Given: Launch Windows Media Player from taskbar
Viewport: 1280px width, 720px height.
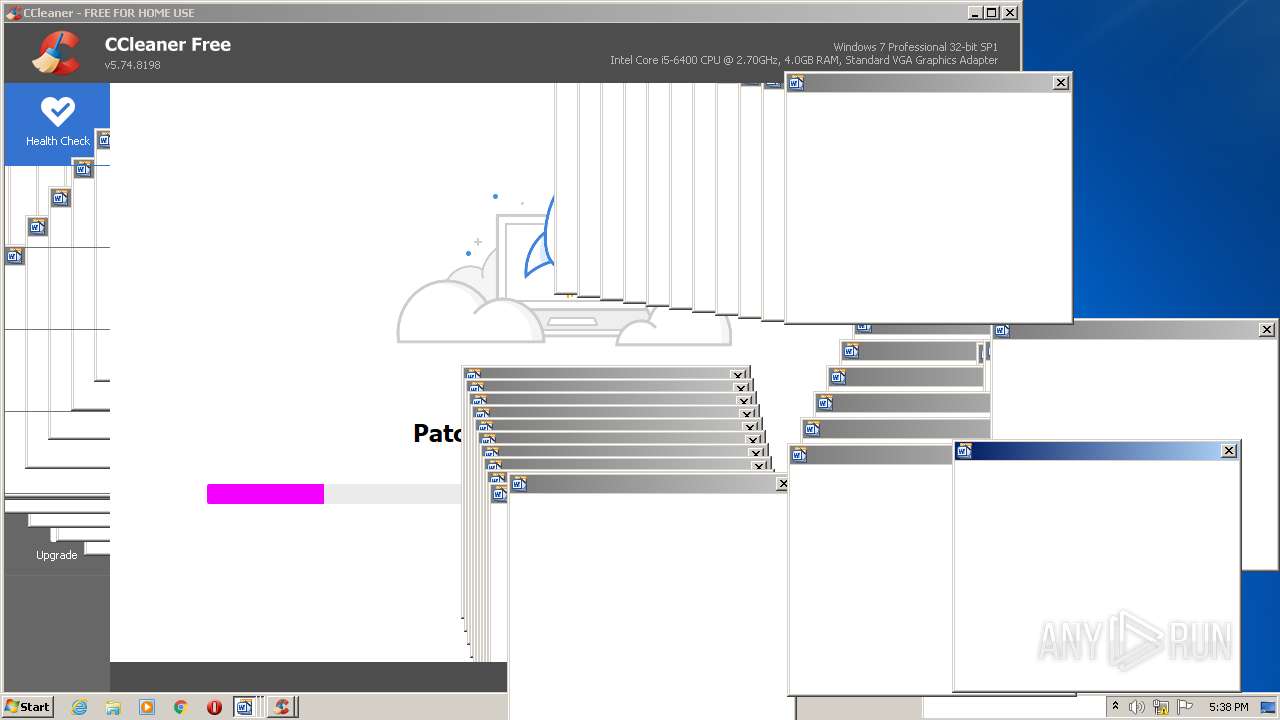Looking at the screenshot, I should click(147, 707).
